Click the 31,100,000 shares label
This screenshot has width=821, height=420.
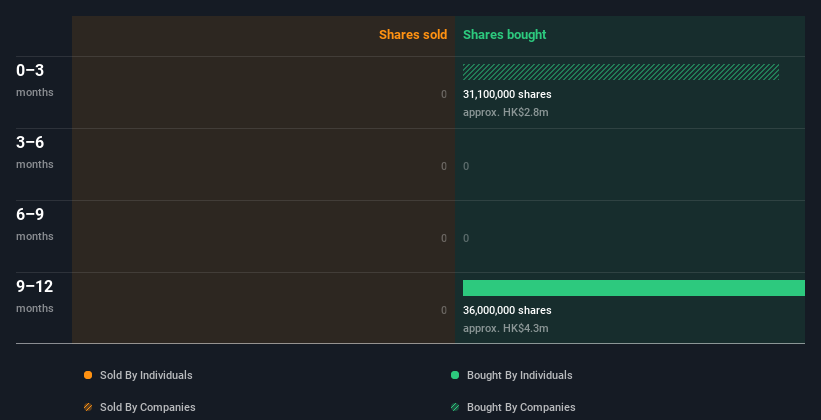(x=507, y=94)
